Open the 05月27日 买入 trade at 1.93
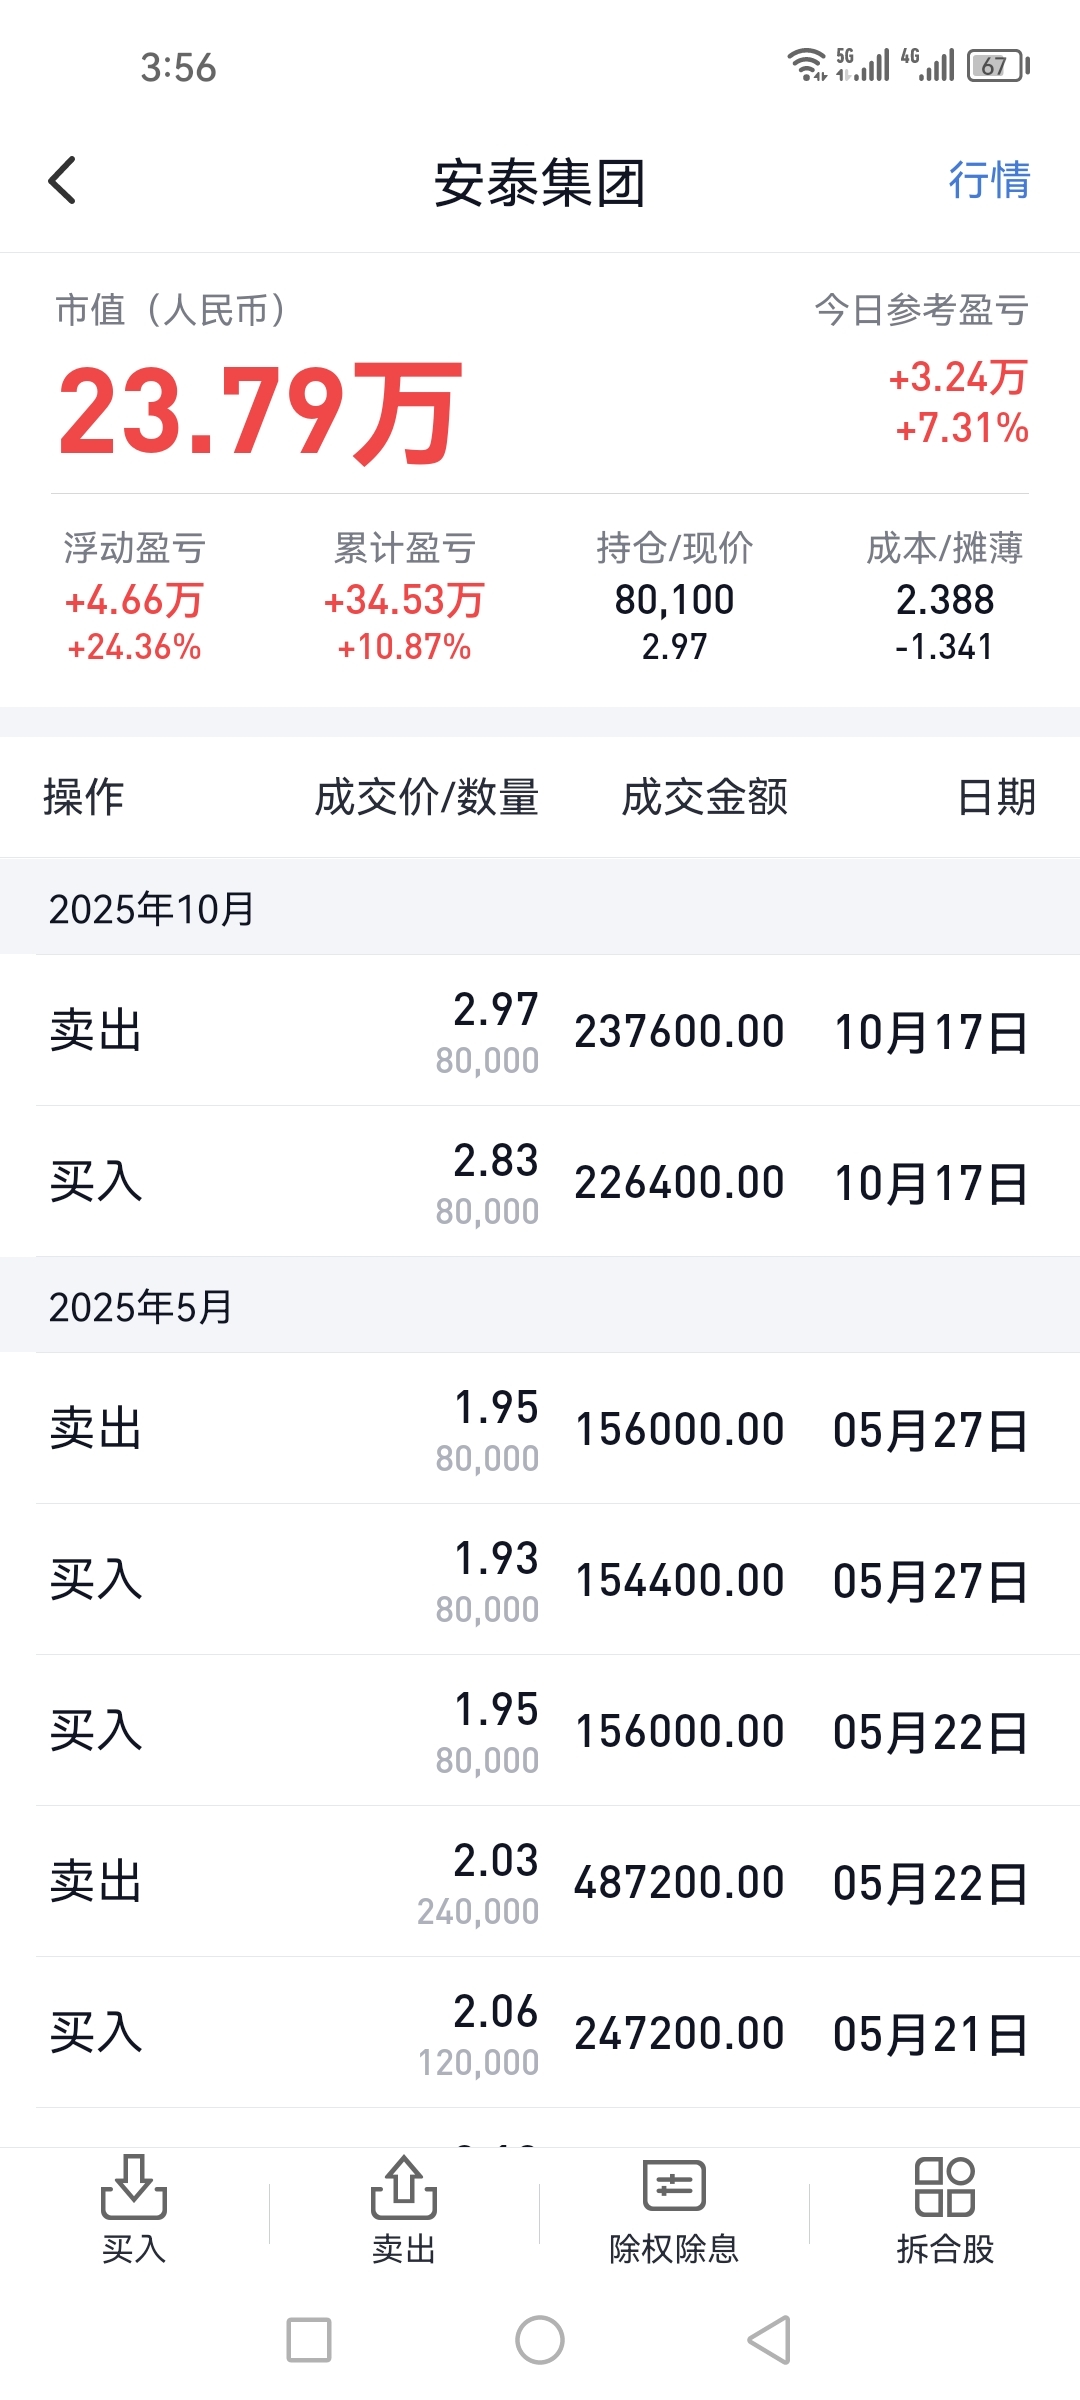1080x2400 pixels. tap(540, 1580)
